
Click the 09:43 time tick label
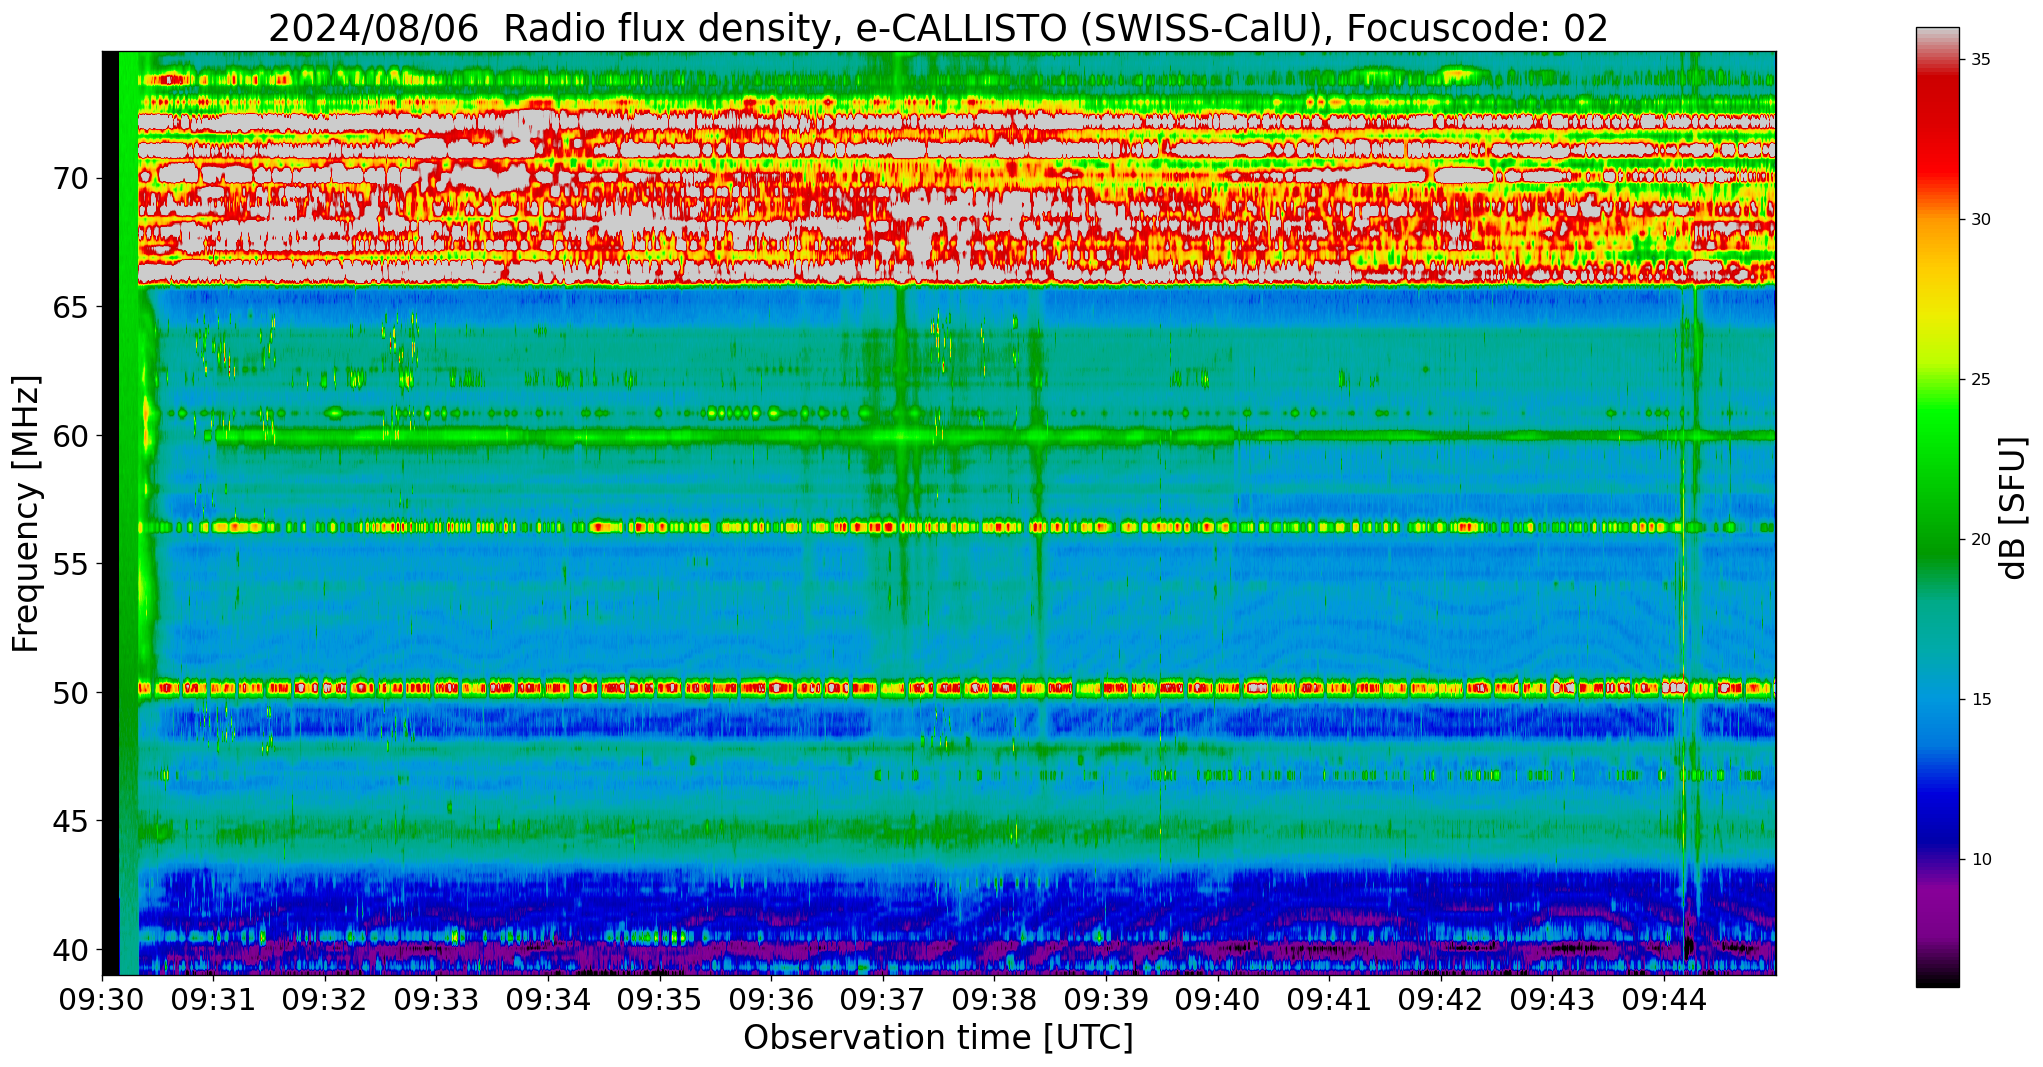(x=1552, y=1000)
